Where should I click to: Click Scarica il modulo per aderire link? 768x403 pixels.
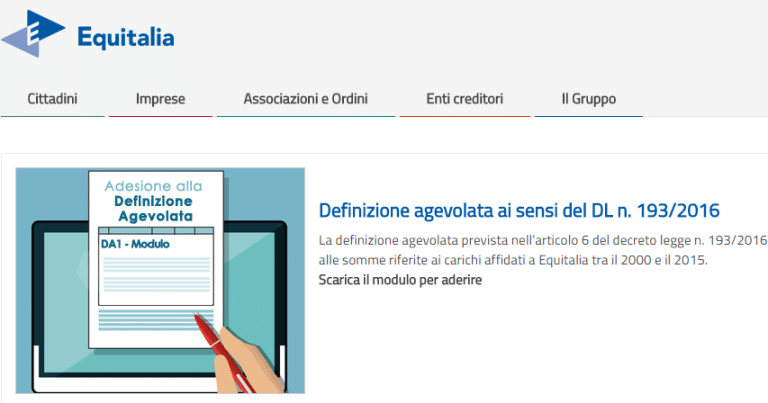pos(400,280)
